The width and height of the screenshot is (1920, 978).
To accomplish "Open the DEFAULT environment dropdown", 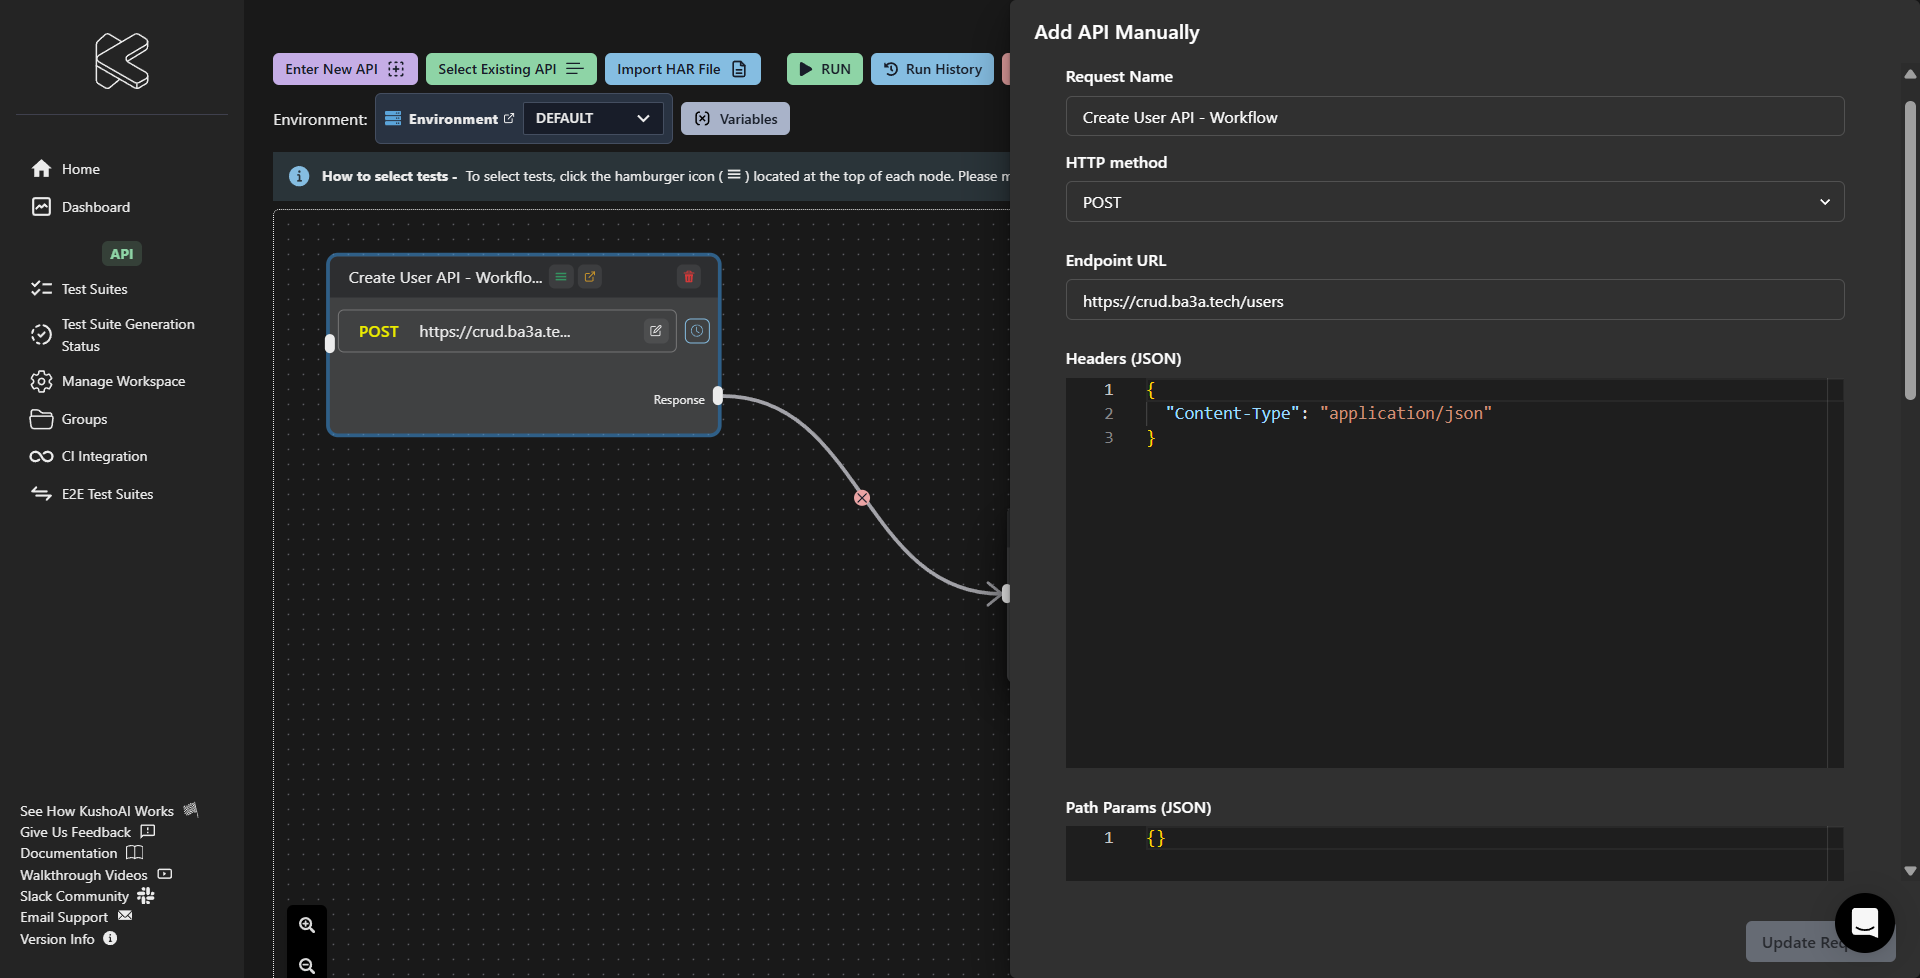I will [592, 119].
